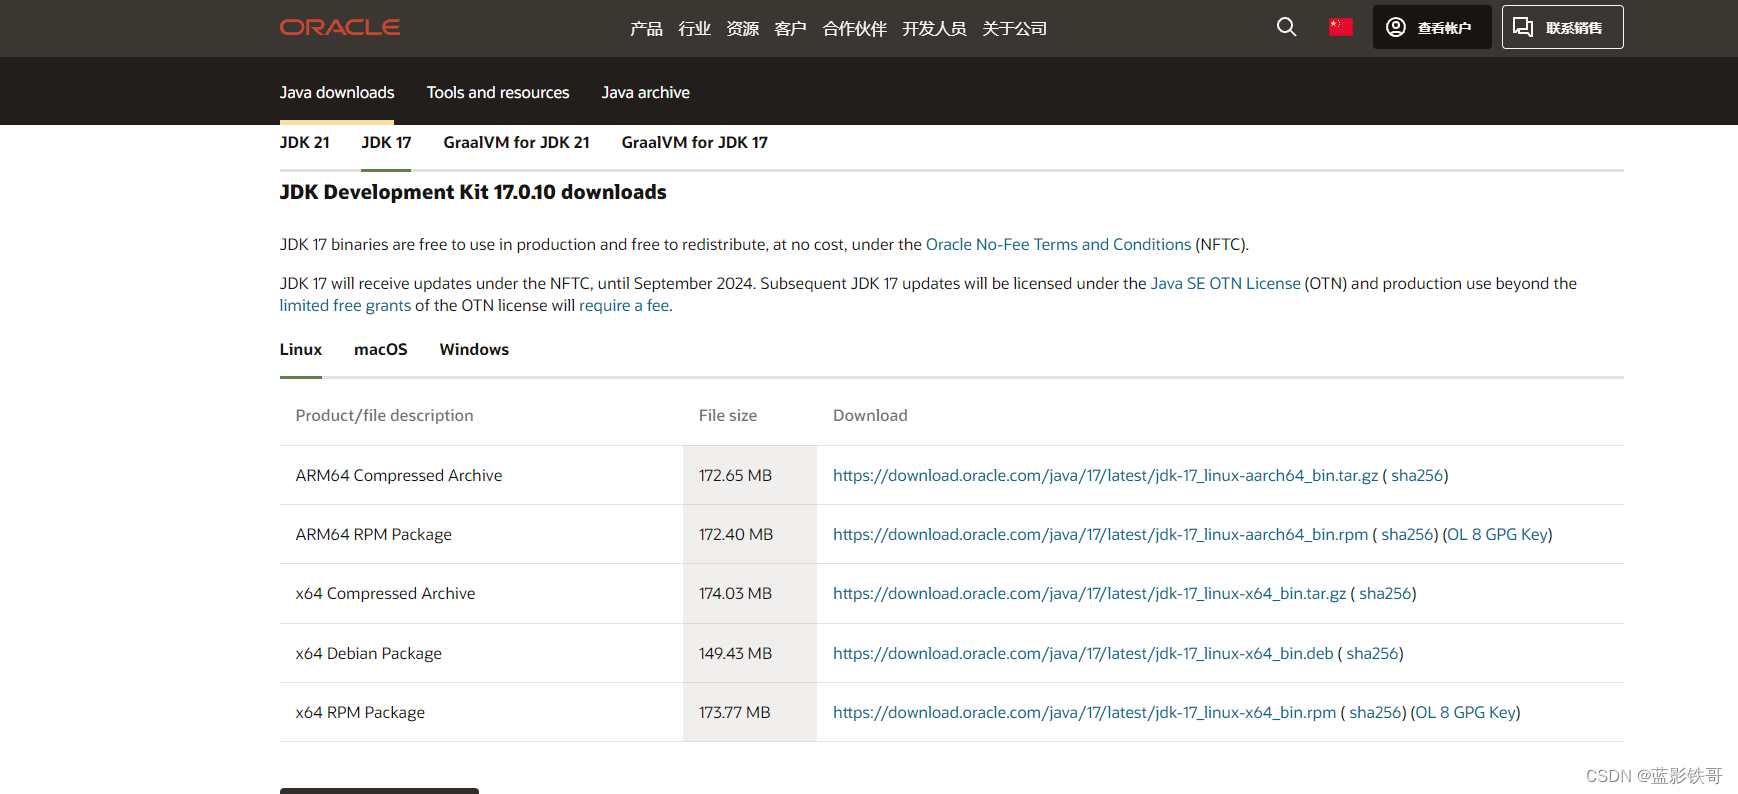The height and width of the screenshot is (794, 1738).
Task: Click the 'Product/file description' column header
Action: coord(385,415)
